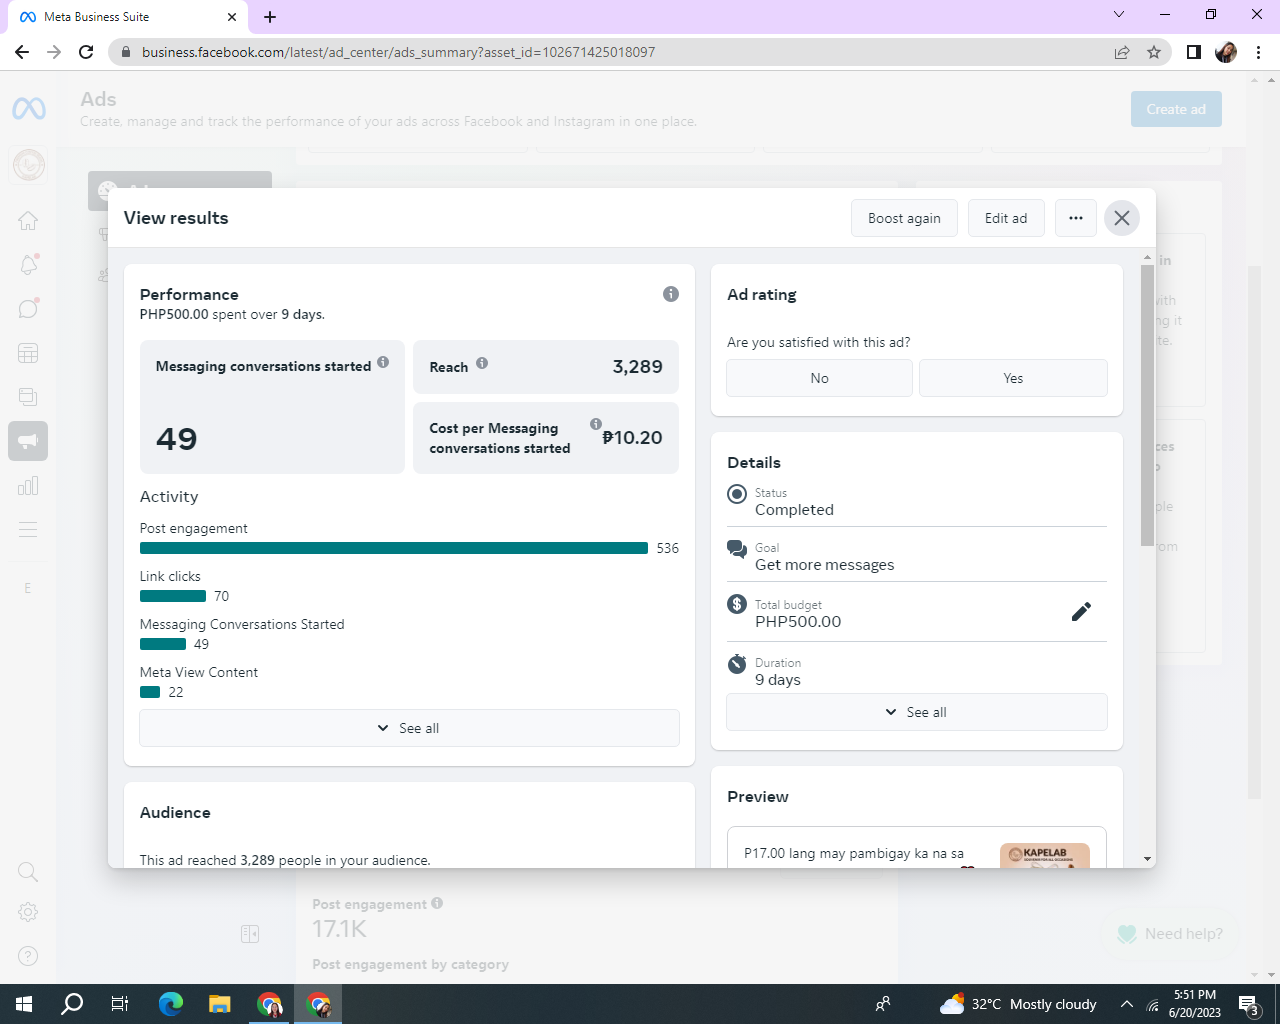The width and height of the screenshot is (1280, 1024).
Task: Click the Need help? button
Action: [x=1170, y=934]
